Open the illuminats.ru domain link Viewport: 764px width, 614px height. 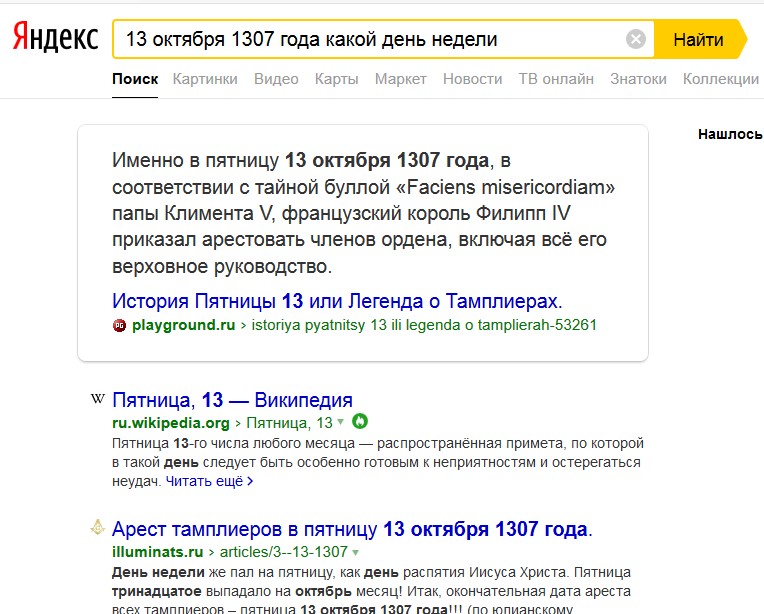(x=157, y=552)
